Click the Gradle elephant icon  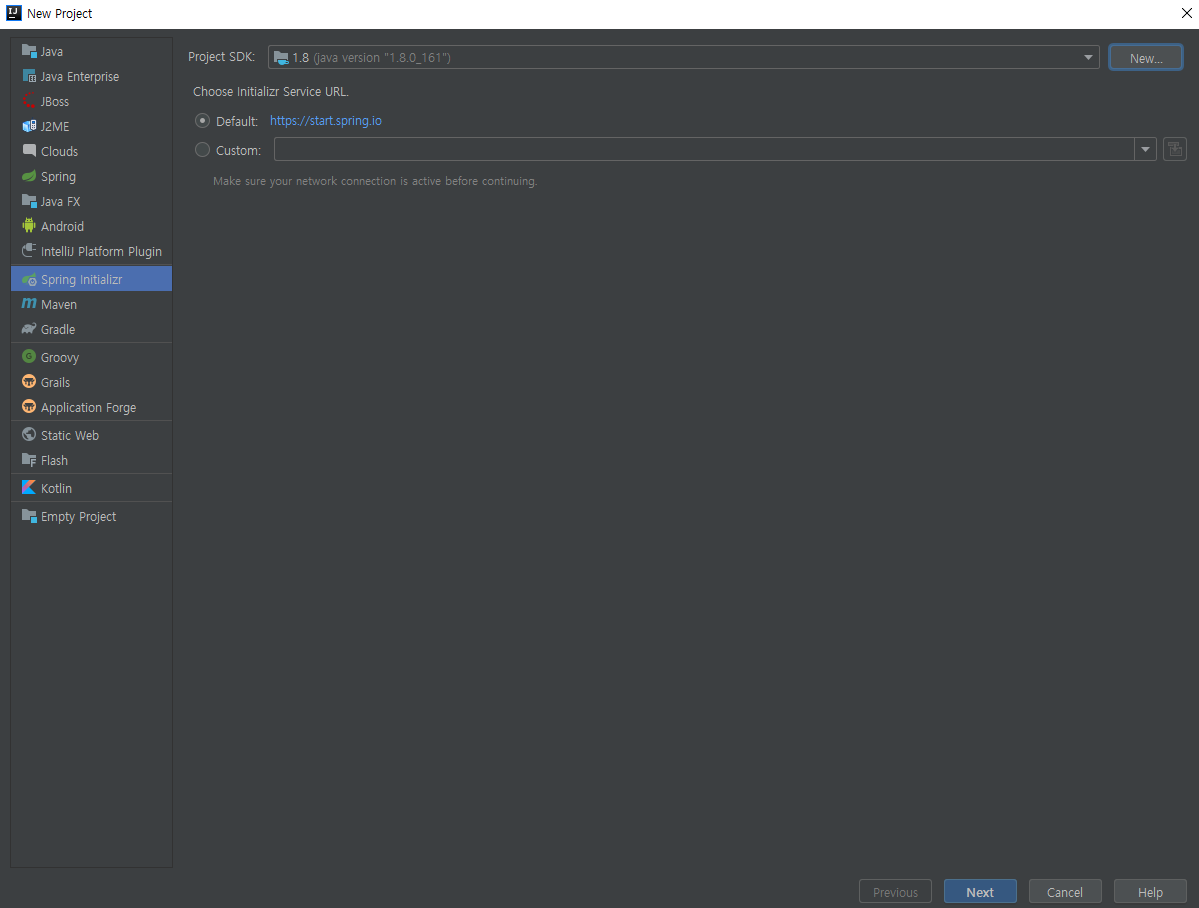click(29, 329)
